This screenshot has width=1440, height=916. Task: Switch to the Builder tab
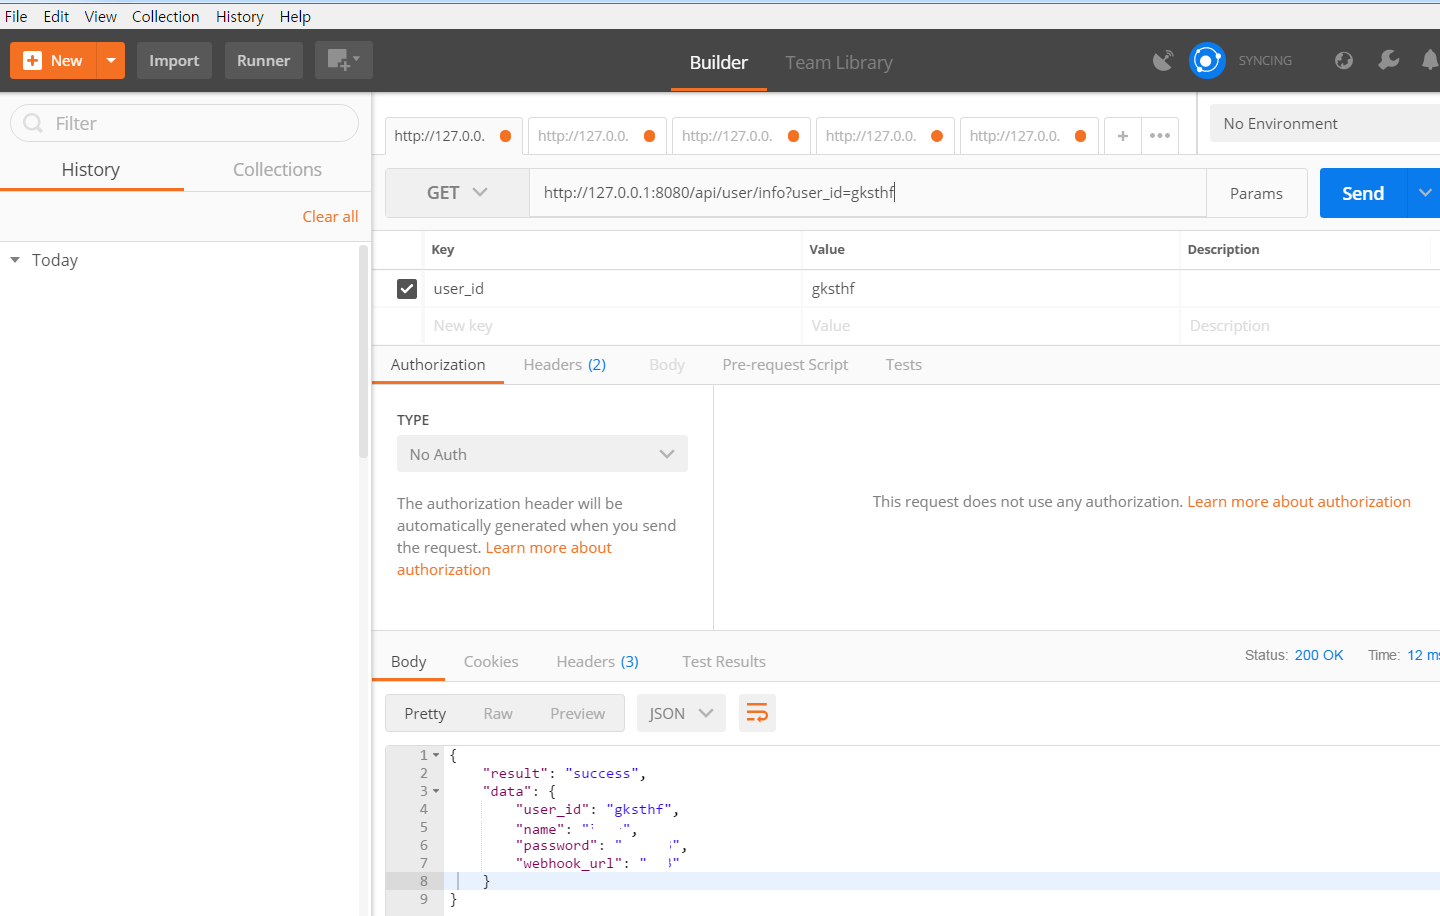click(x=718, y=62)
